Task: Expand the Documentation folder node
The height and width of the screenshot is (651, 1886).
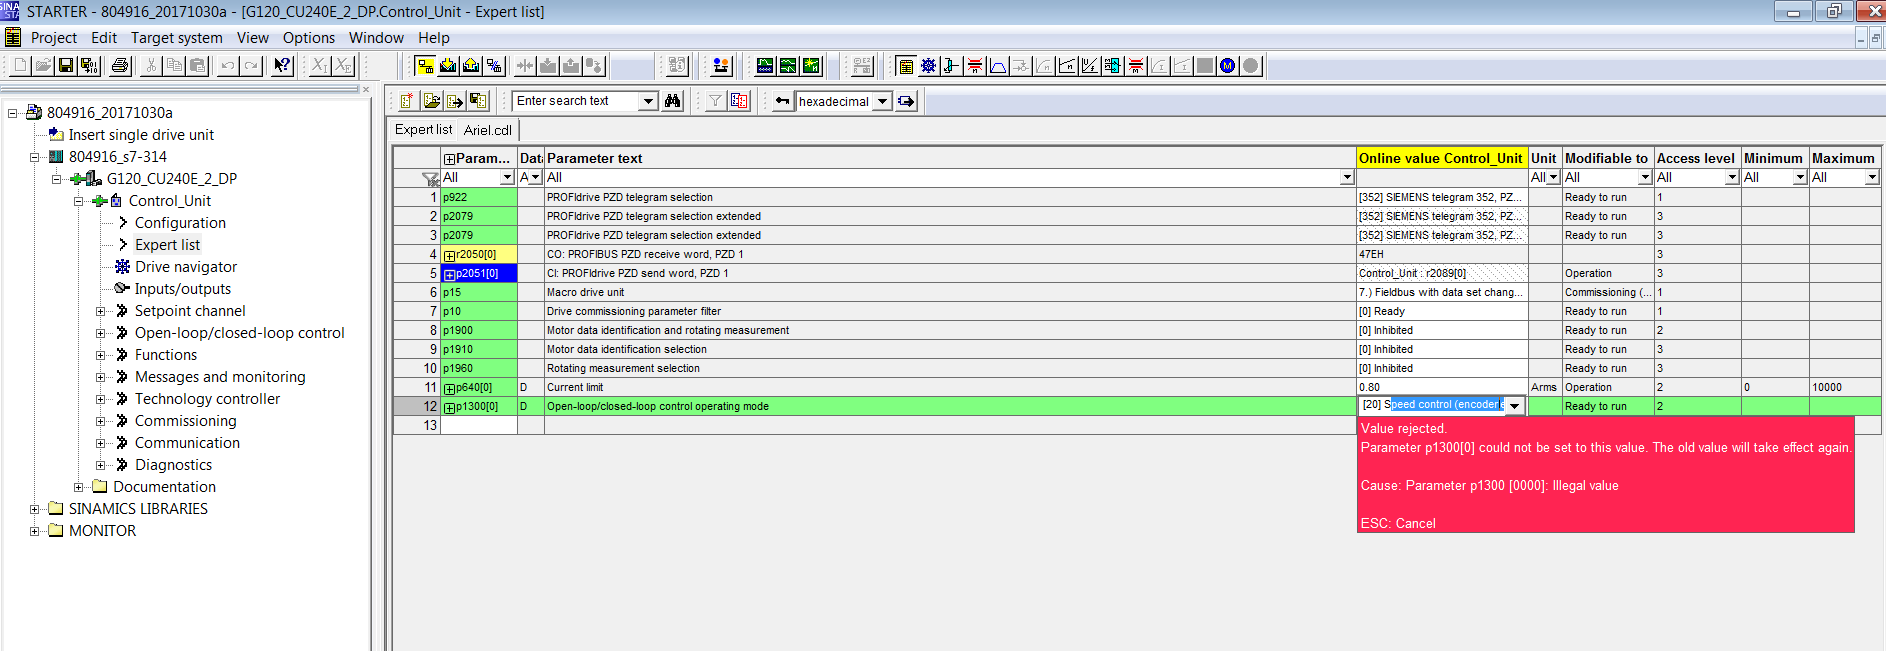Action: [x=78, y=487]
